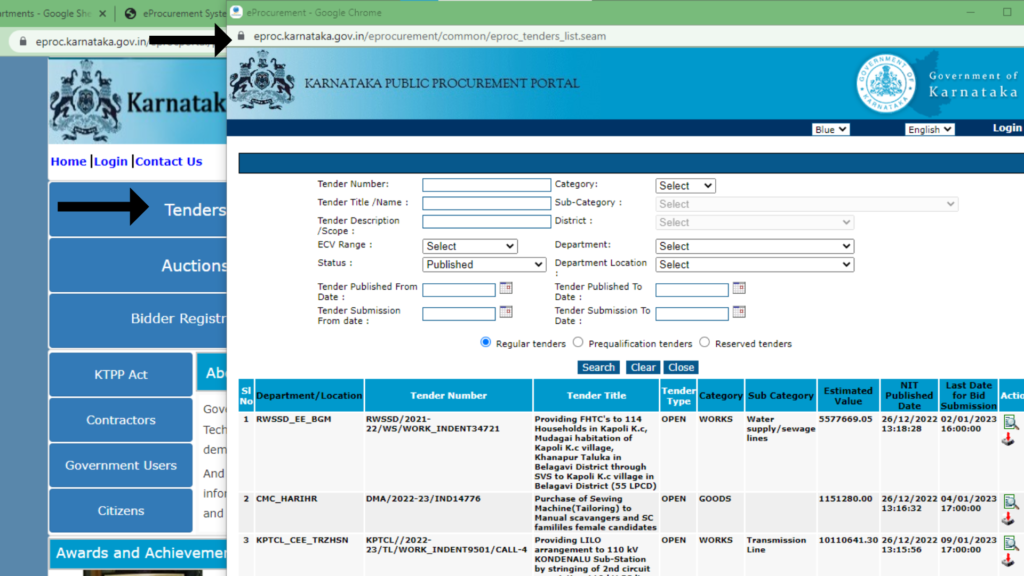Open calendar for Tender Published To Date
This screenshot has width=1024, height=576.
[739, 288]
